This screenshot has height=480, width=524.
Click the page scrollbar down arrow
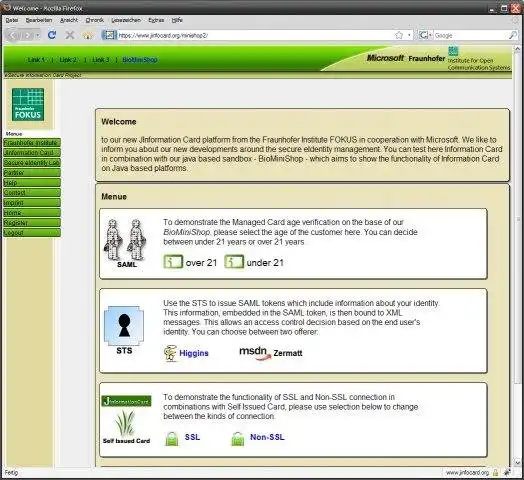[517, 463]
